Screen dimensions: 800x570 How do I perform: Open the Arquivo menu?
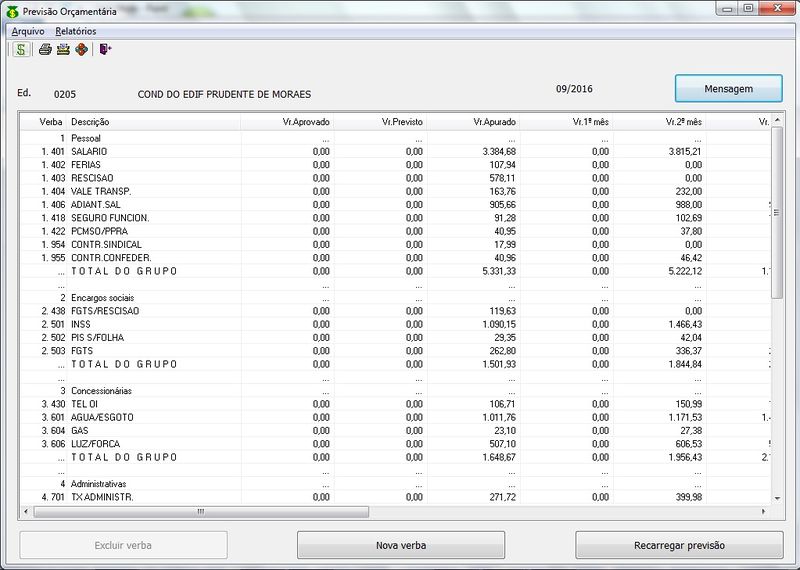(27, 31)
